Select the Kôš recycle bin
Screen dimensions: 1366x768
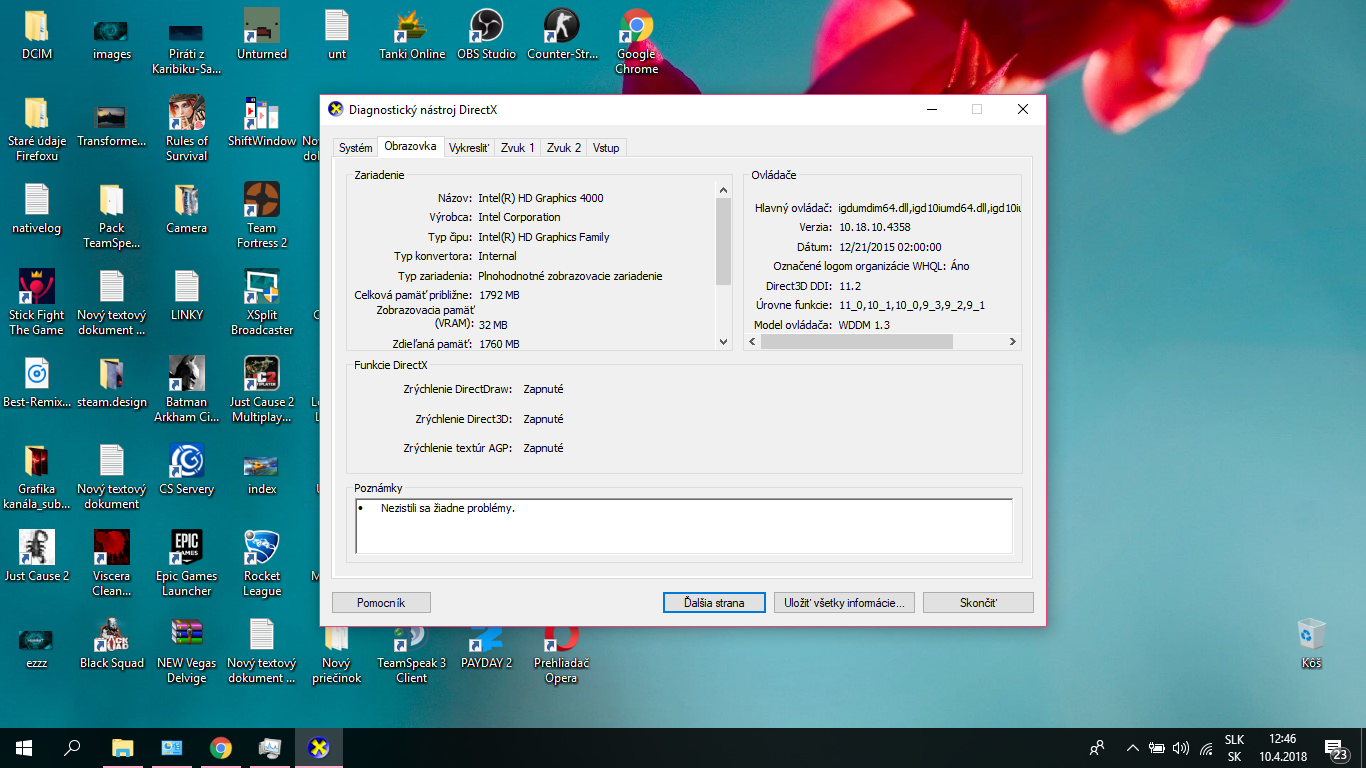[x=1311, y=643]
